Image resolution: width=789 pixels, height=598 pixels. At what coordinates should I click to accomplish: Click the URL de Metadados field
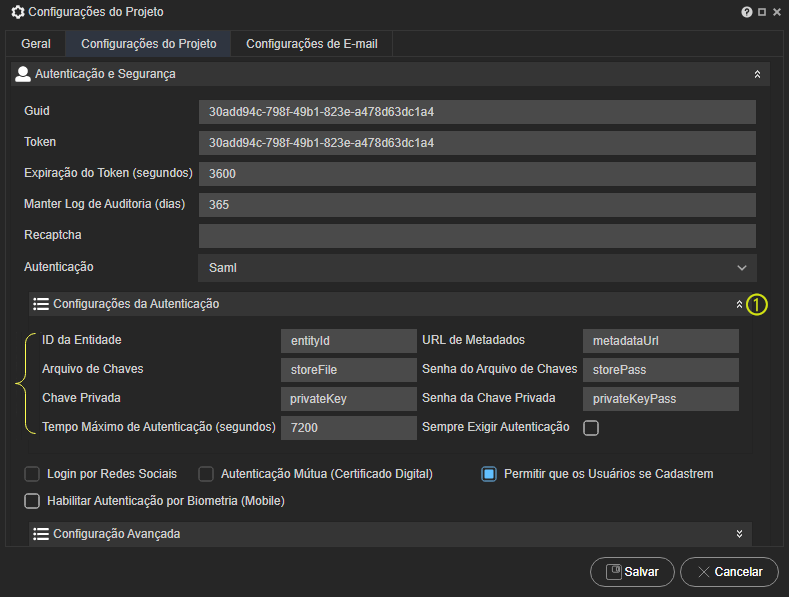click(661, 341)
